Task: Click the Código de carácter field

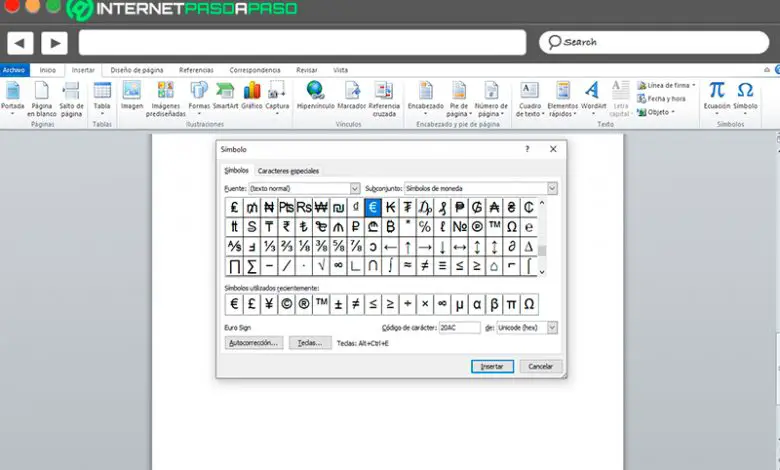Action: click(x=460, y=328)
